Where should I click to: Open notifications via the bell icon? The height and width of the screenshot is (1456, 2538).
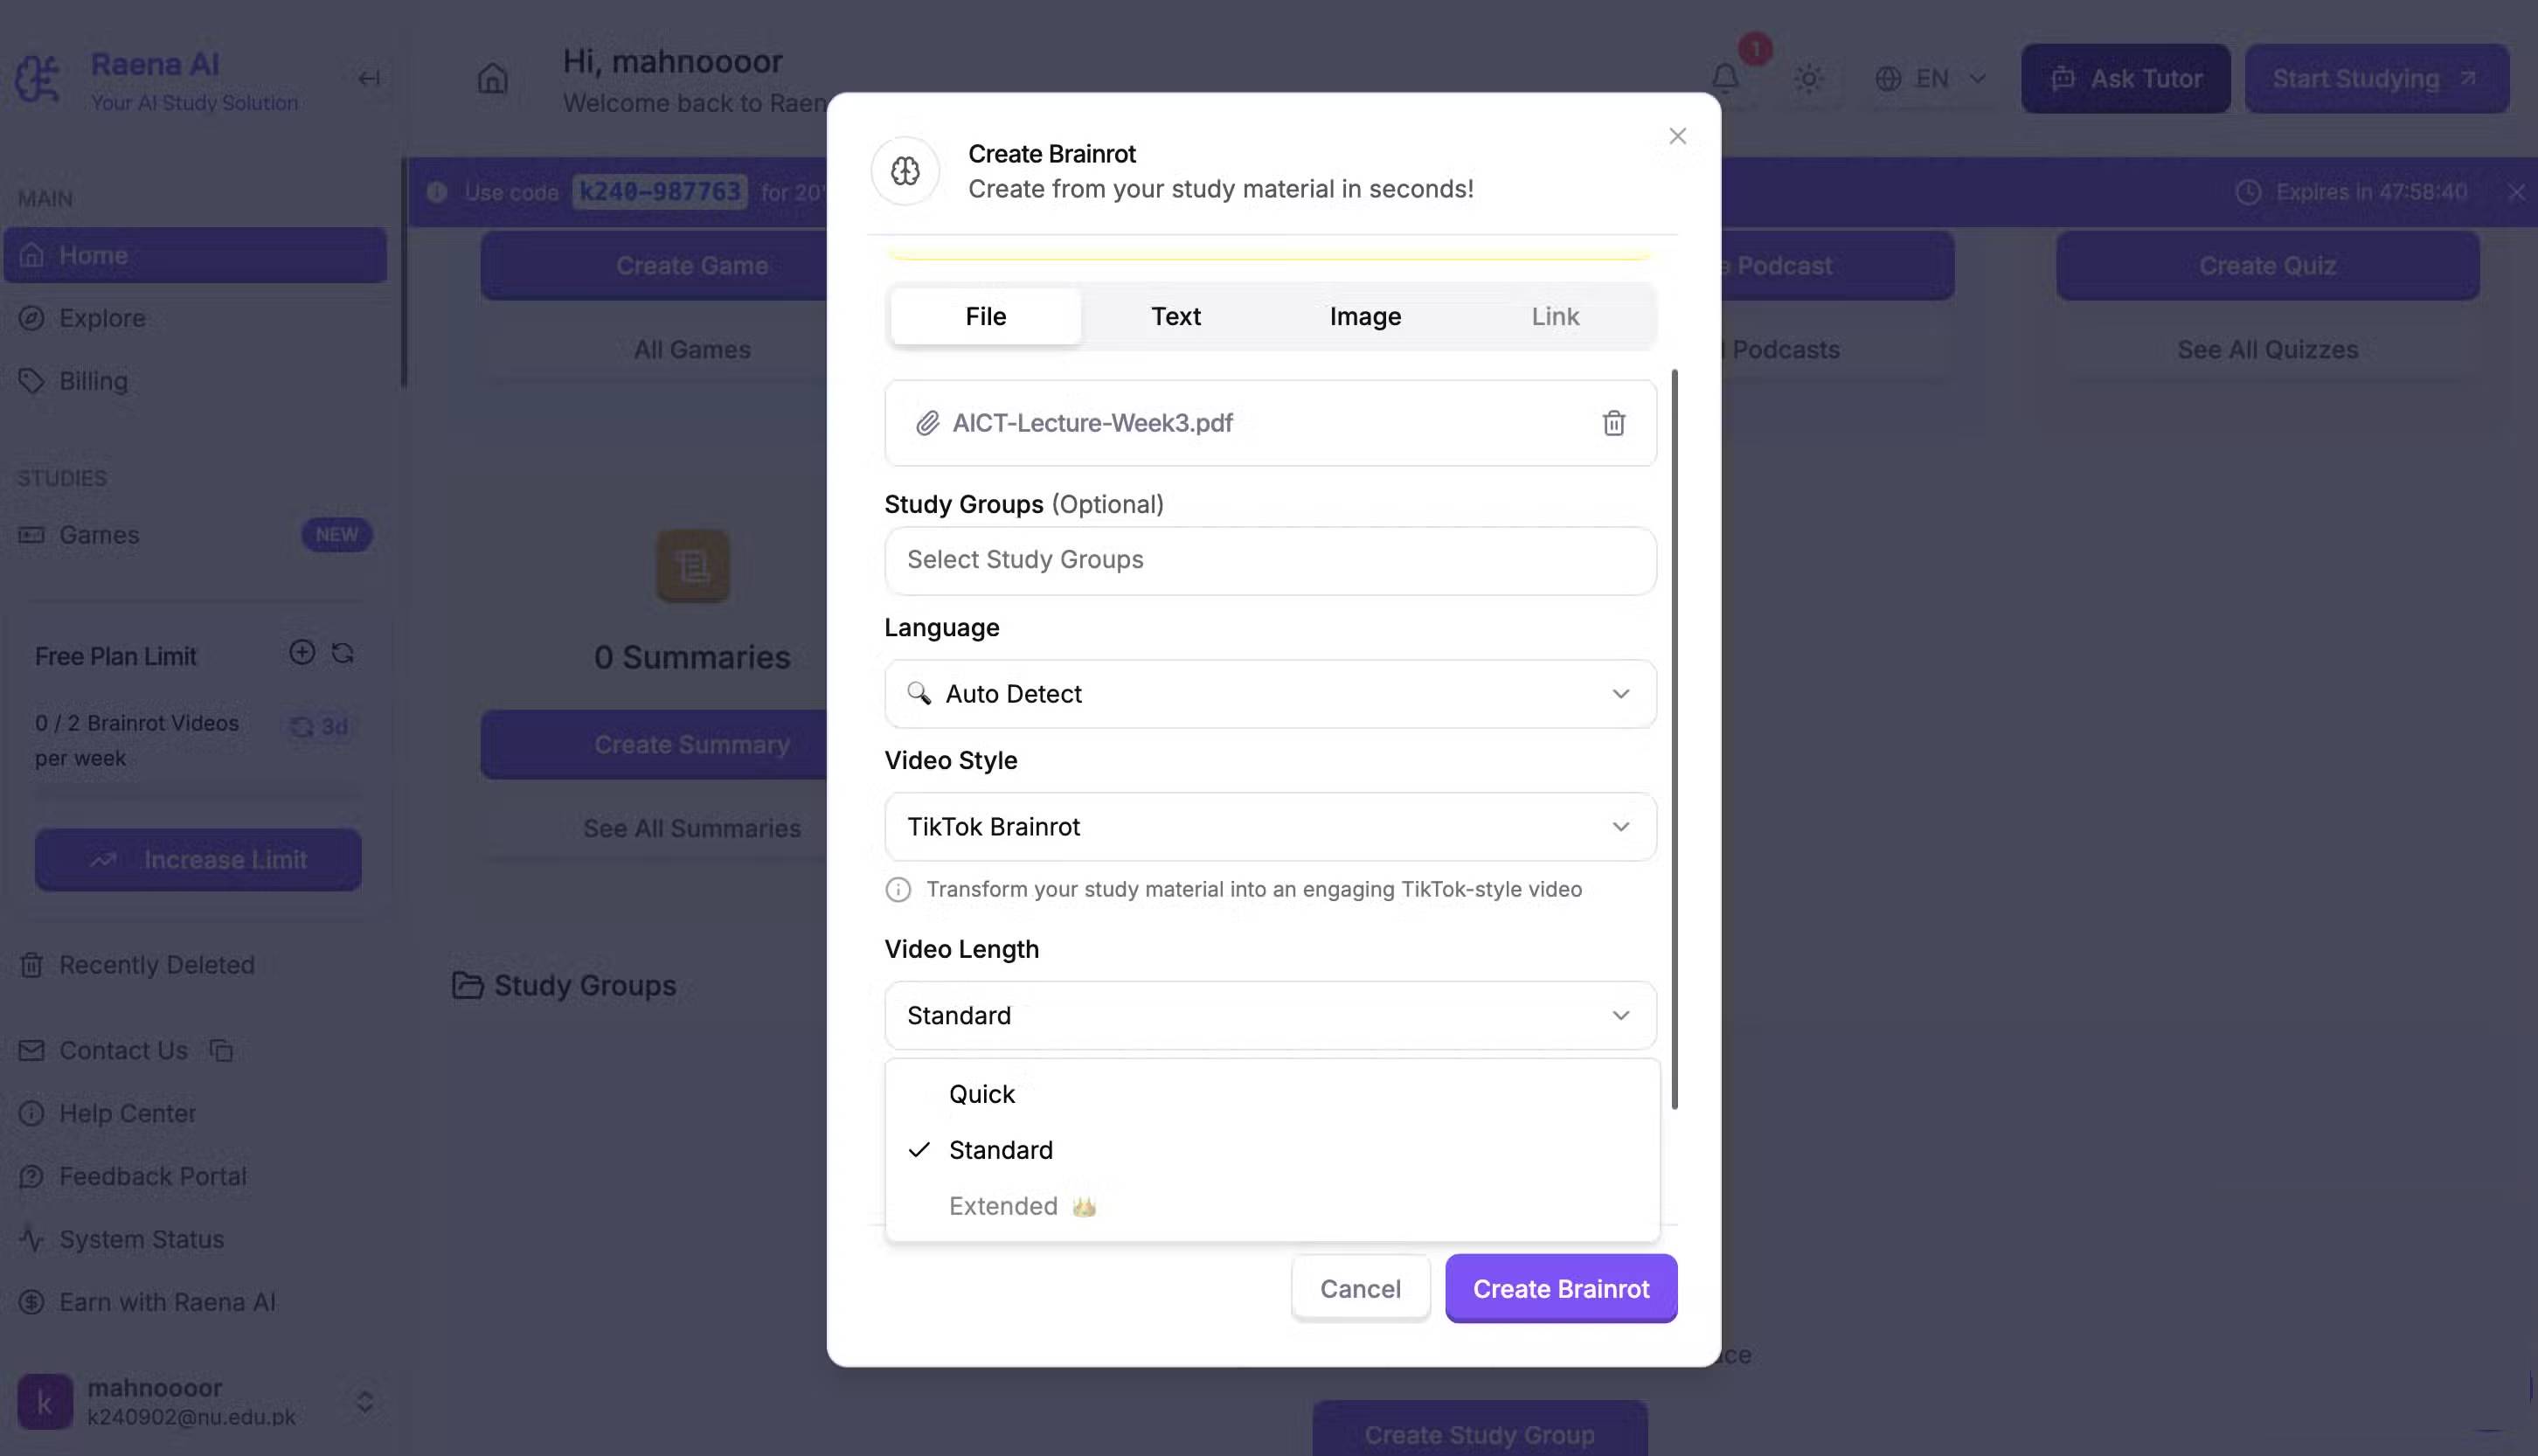pyautogui.click(x=1724, y=79)
